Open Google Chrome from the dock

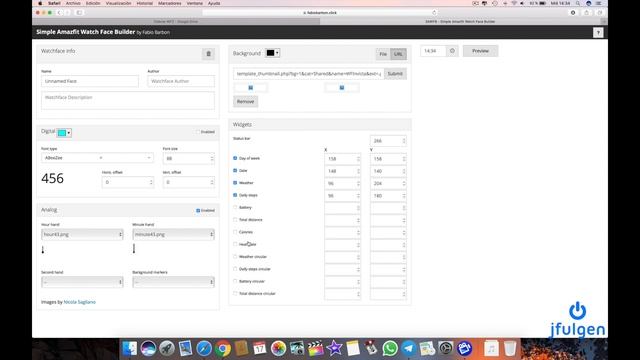pyautogui.click(x=222, y=349)
